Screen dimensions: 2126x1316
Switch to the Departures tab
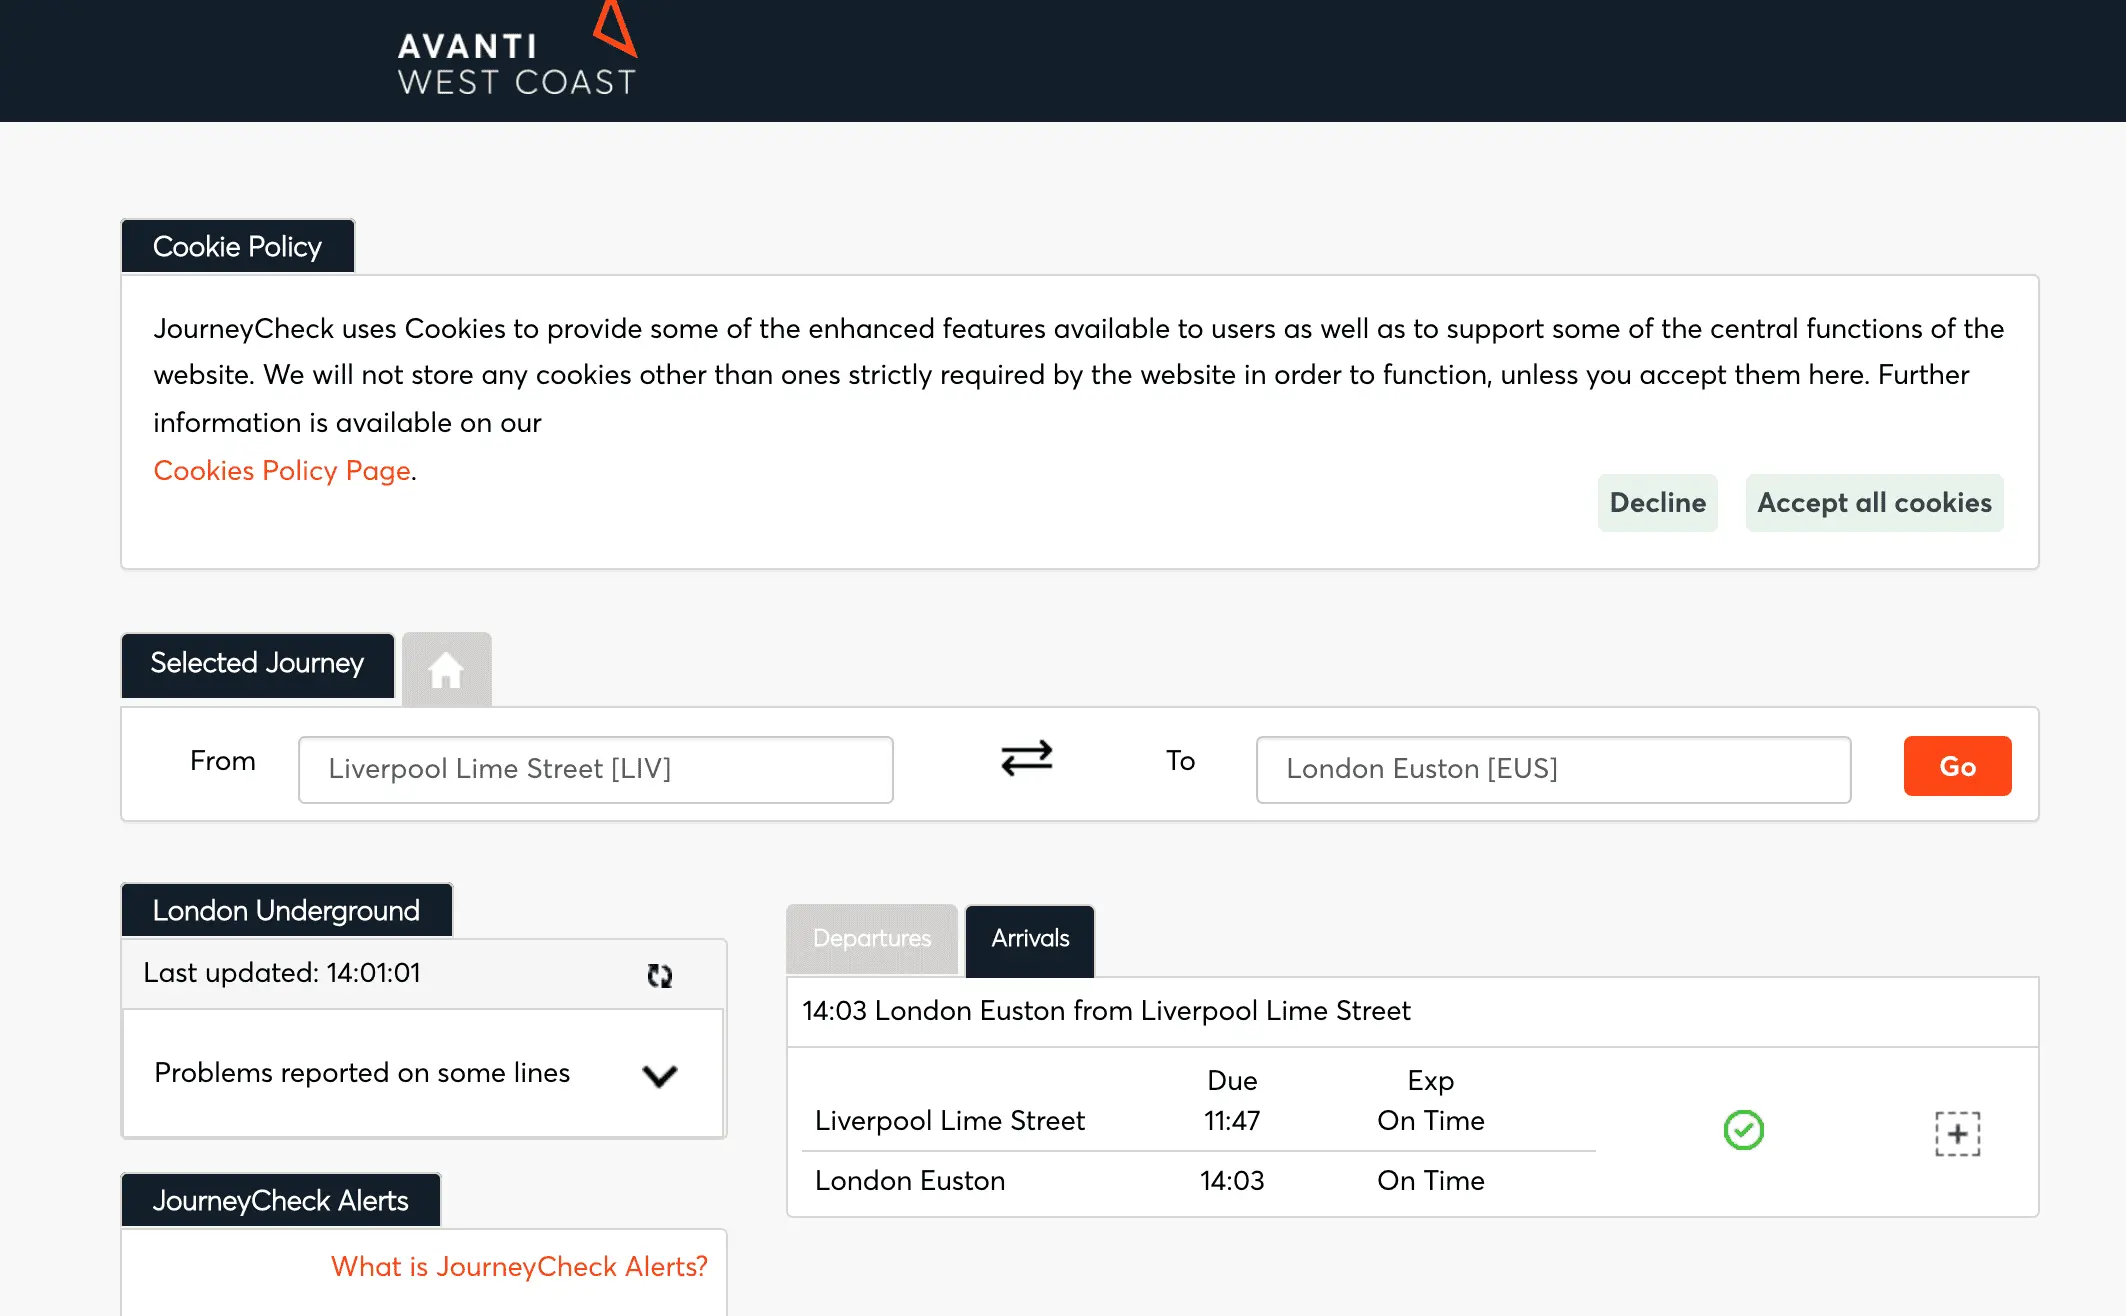[x=871, y=938]
